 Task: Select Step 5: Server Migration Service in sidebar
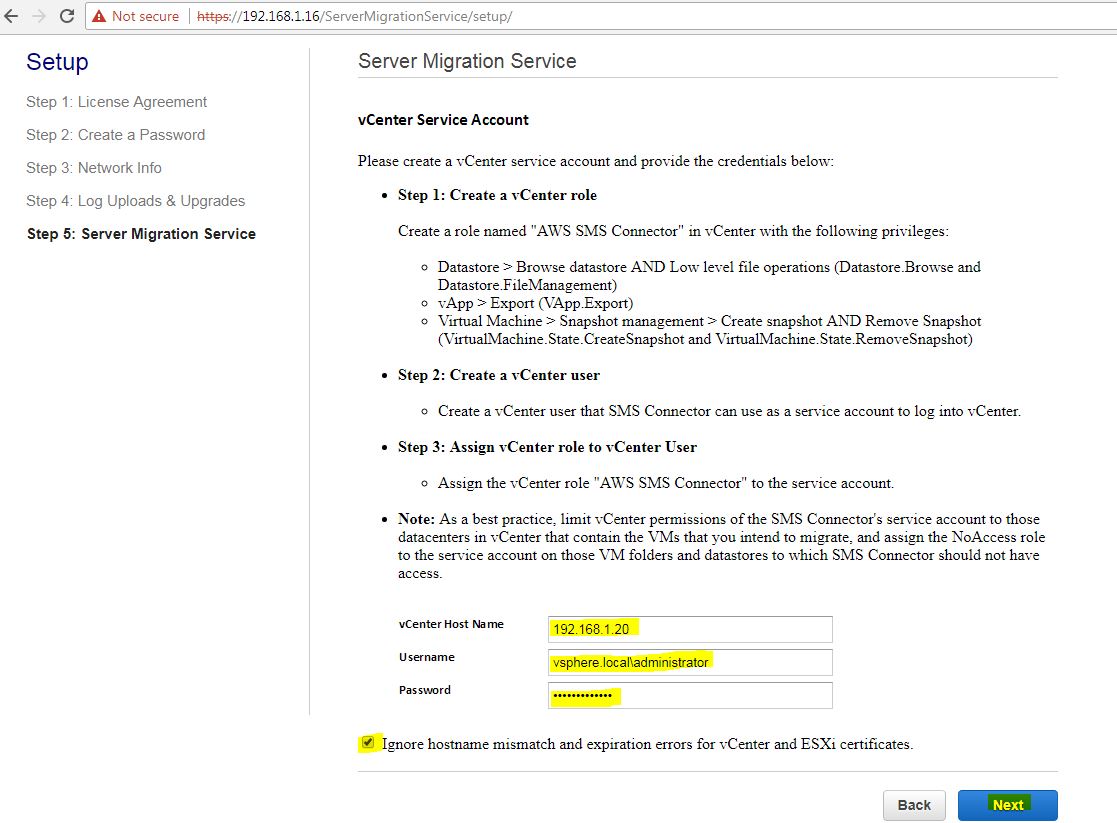[x=141, y=234]
